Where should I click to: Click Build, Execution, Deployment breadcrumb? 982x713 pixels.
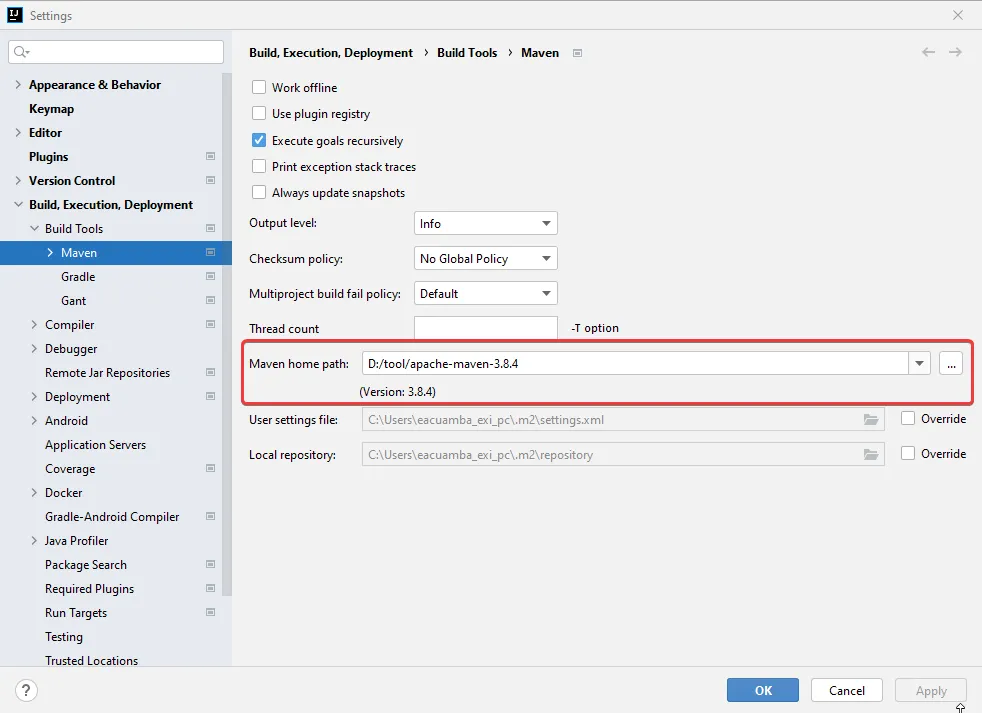331,53
